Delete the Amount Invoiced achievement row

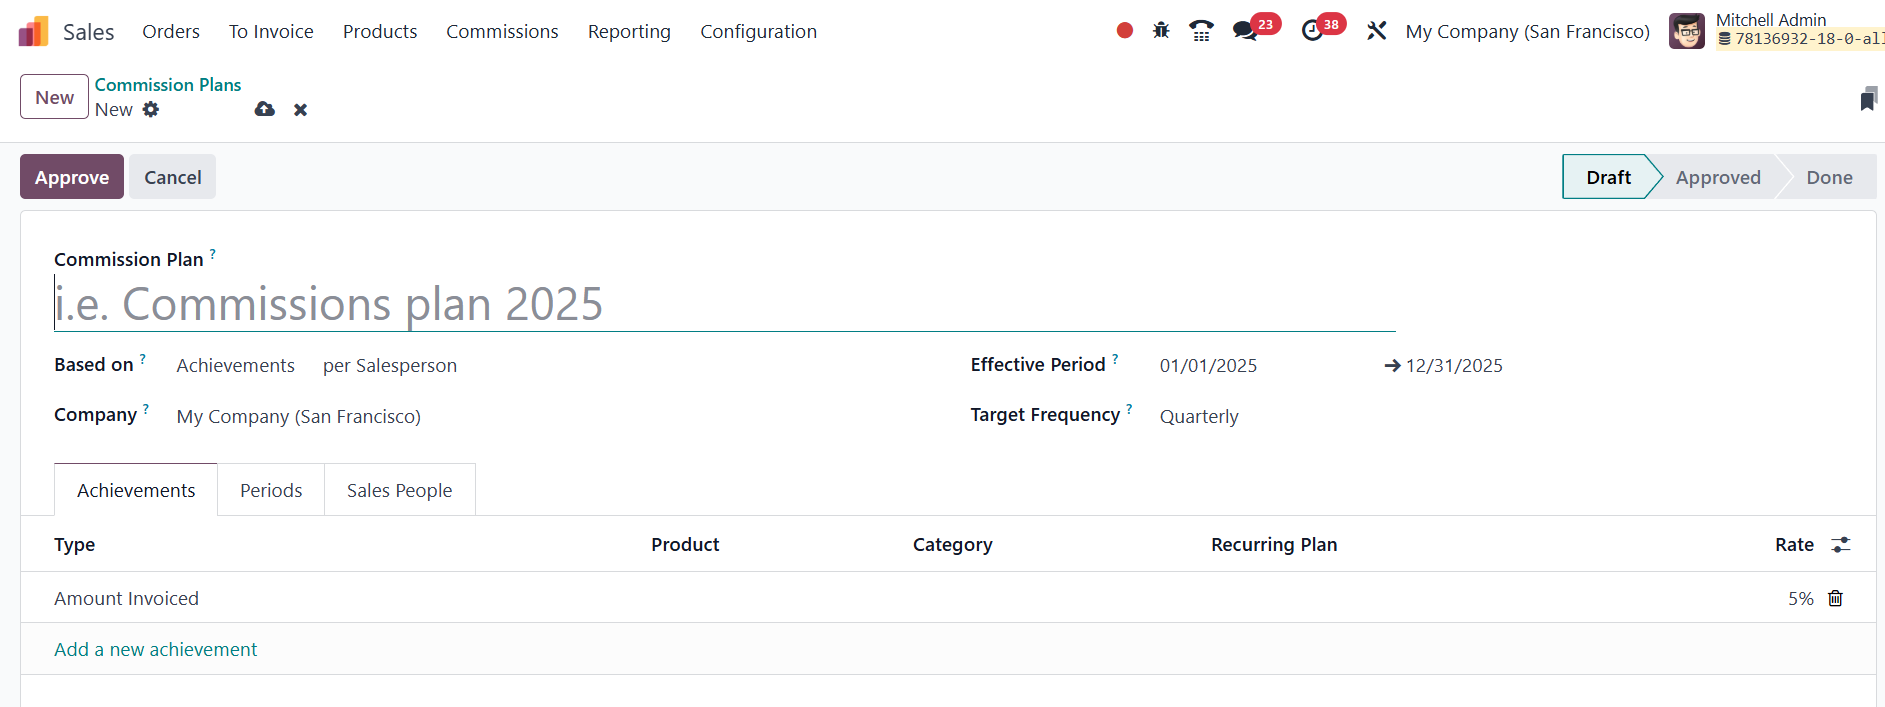click(x=1835, y=598)
